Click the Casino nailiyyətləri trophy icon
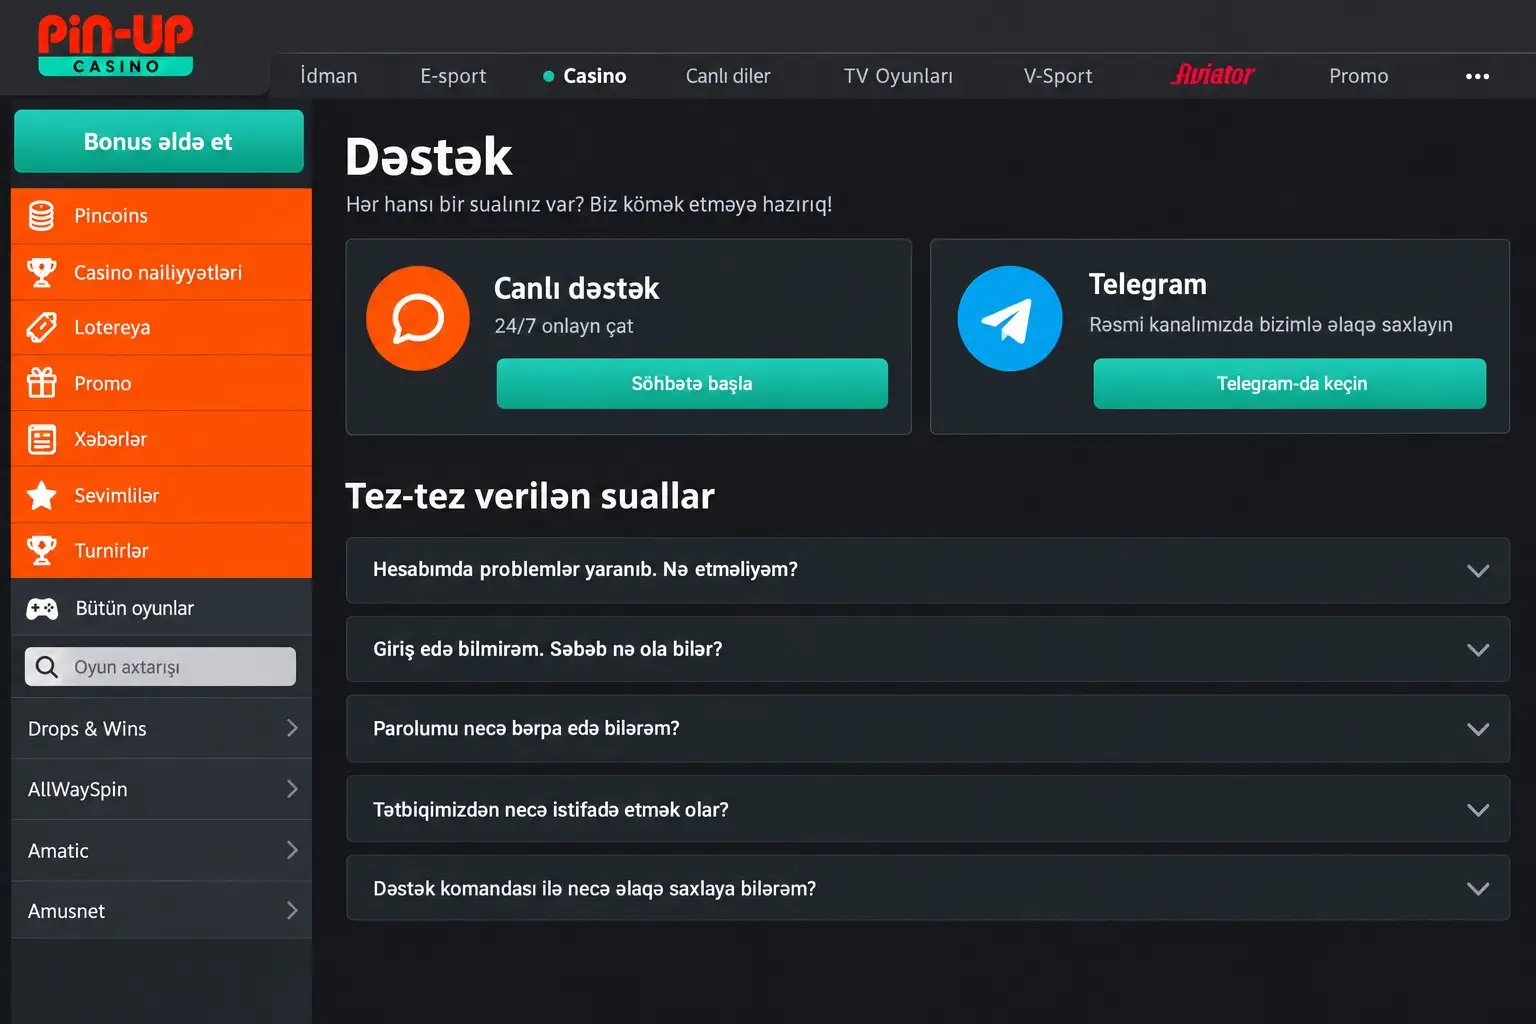The height and width of the screenshot is (1024, 1536). (41, 272)
